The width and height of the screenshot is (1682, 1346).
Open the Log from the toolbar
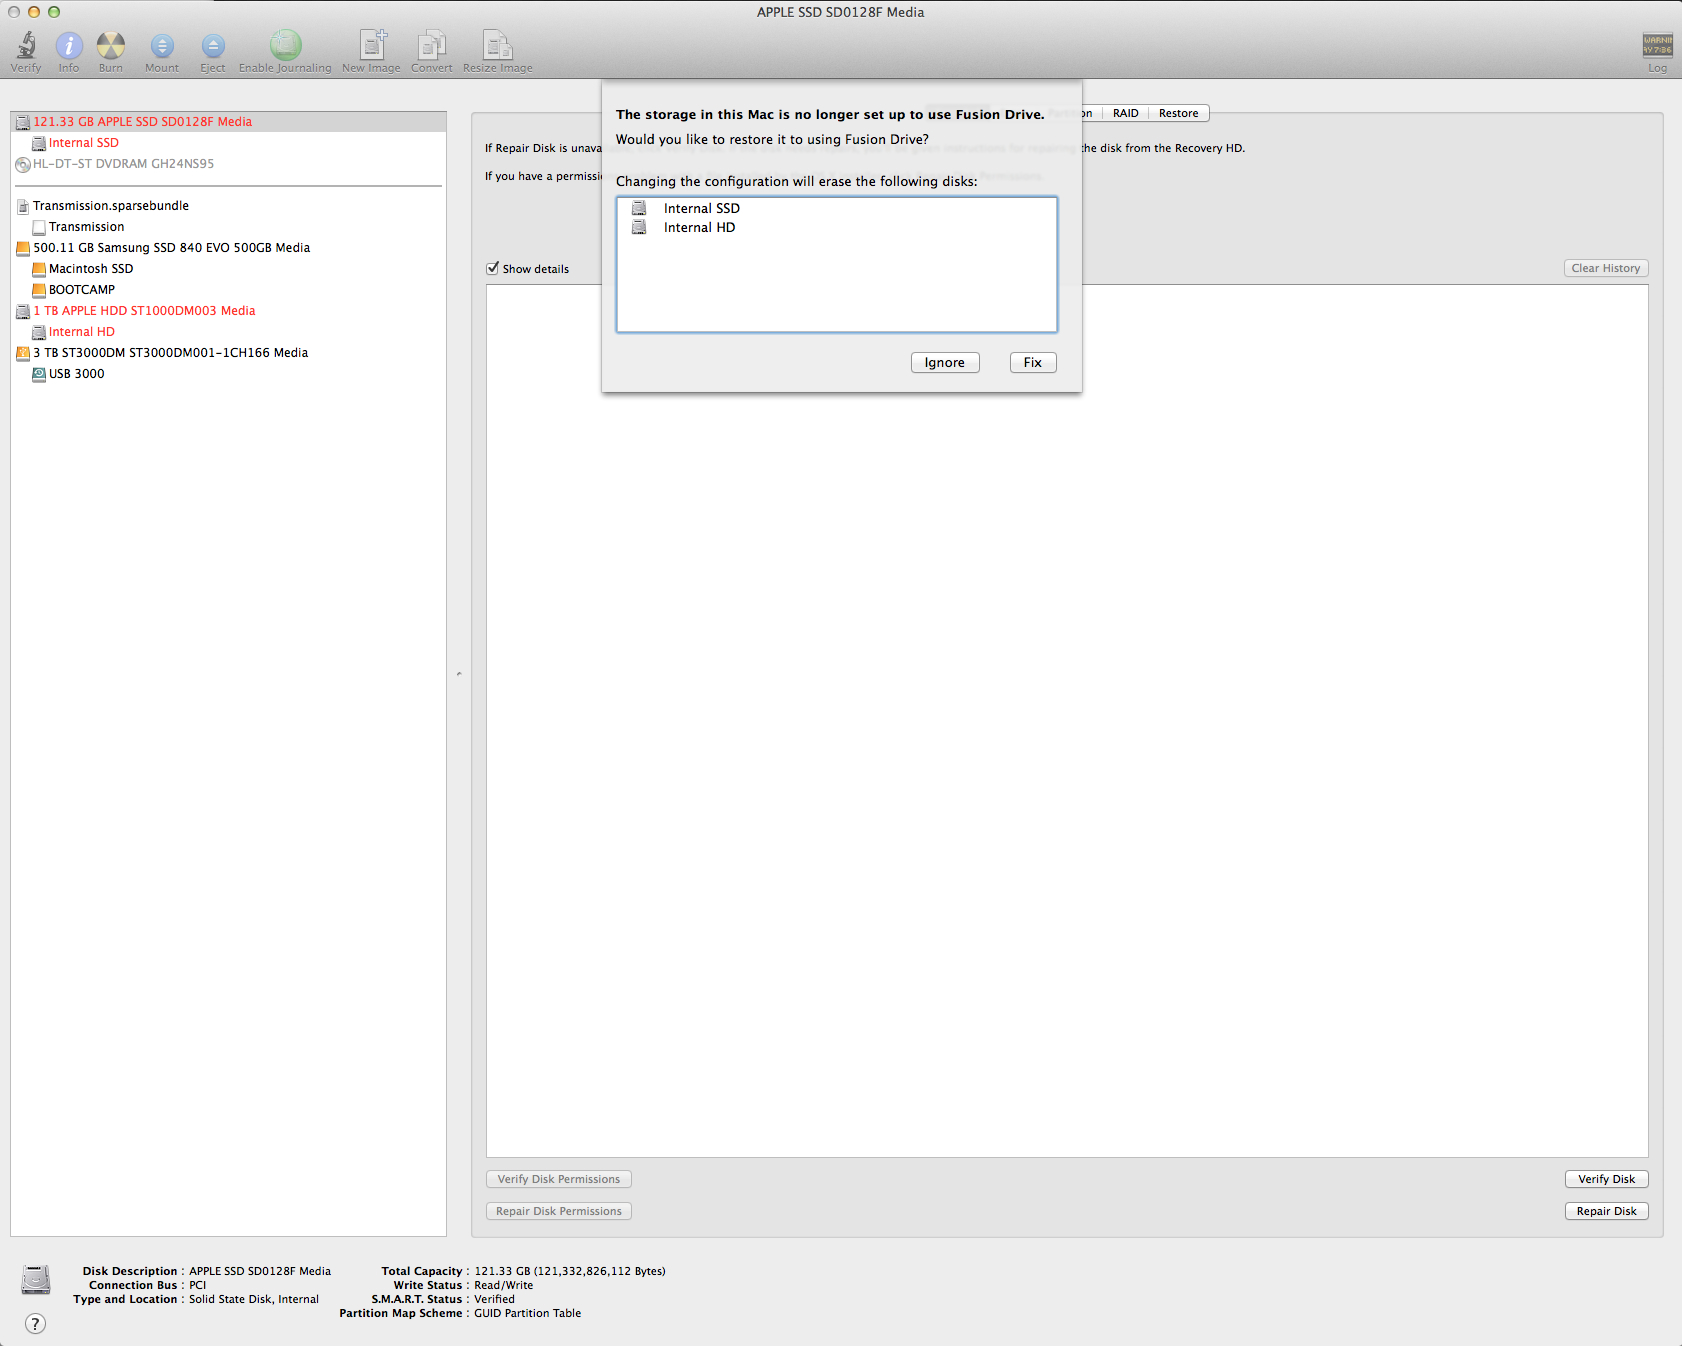coord(1657,45)
